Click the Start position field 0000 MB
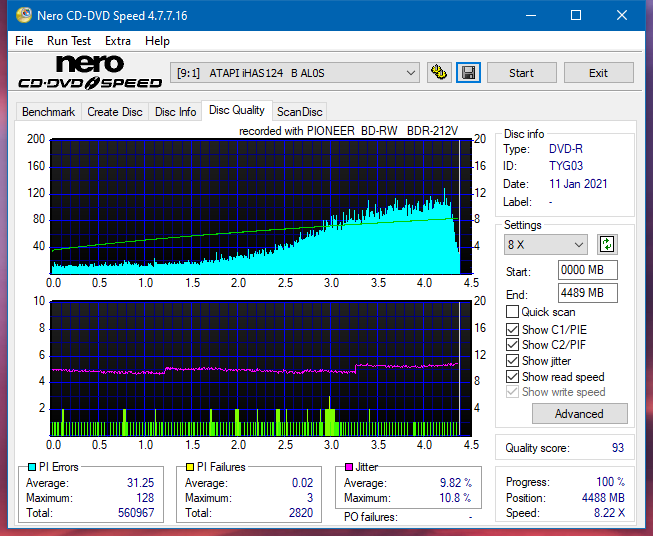Image resolution: width=653 pixels, height=536 pixels. click(x=587, y=270)
